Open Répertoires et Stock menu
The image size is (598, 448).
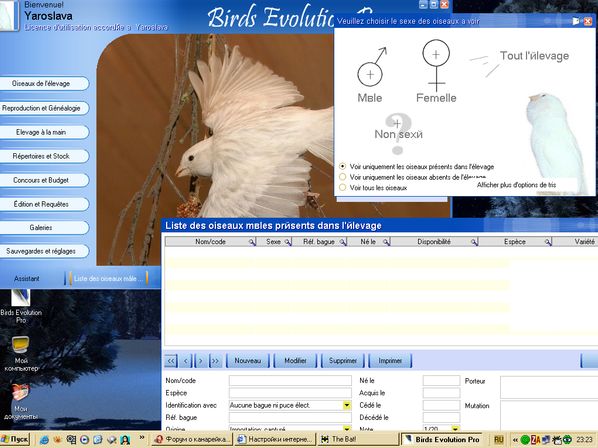pyautogui.click(x=45, y=156)
